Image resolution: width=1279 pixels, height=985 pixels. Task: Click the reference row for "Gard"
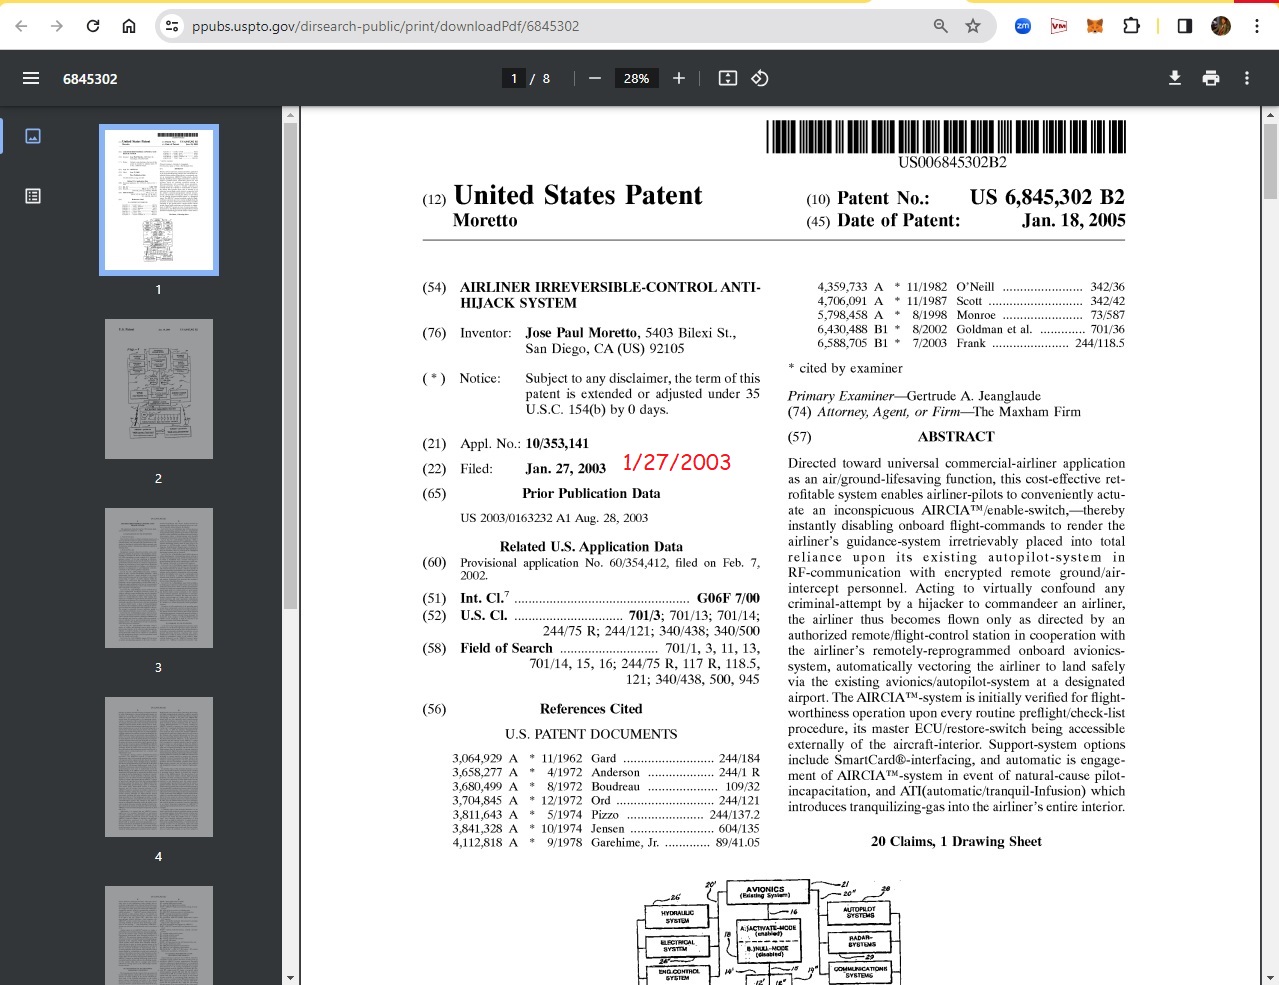point(606,758)
